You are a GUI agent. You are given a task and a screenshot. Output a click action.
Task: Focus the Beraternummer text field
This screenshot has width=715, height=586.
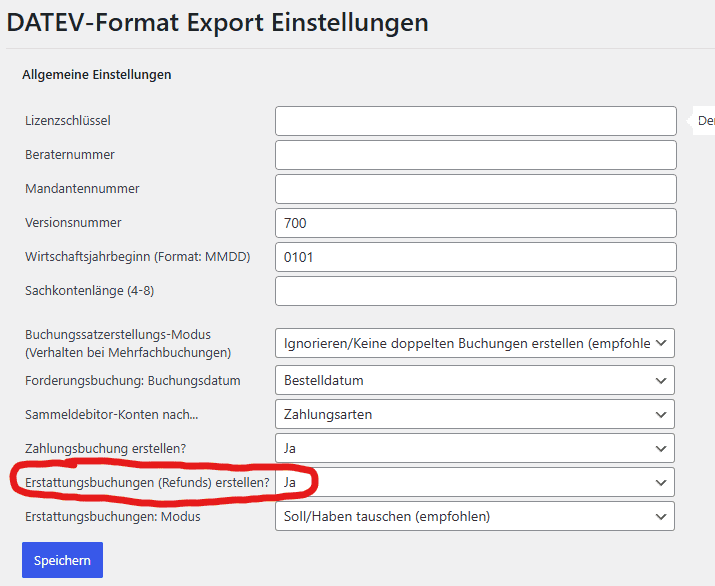click(x=476, y=155)
